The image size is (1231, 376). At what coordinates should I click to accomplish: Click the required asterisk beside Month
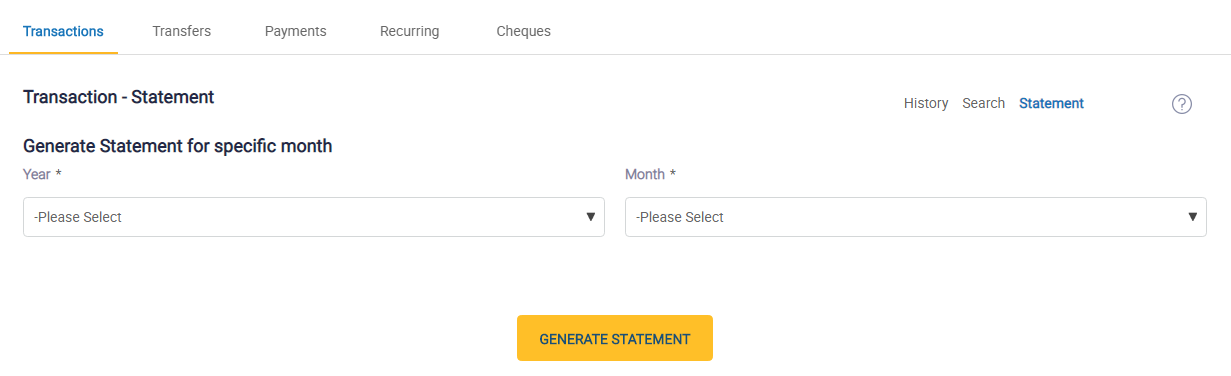[672, 173]
